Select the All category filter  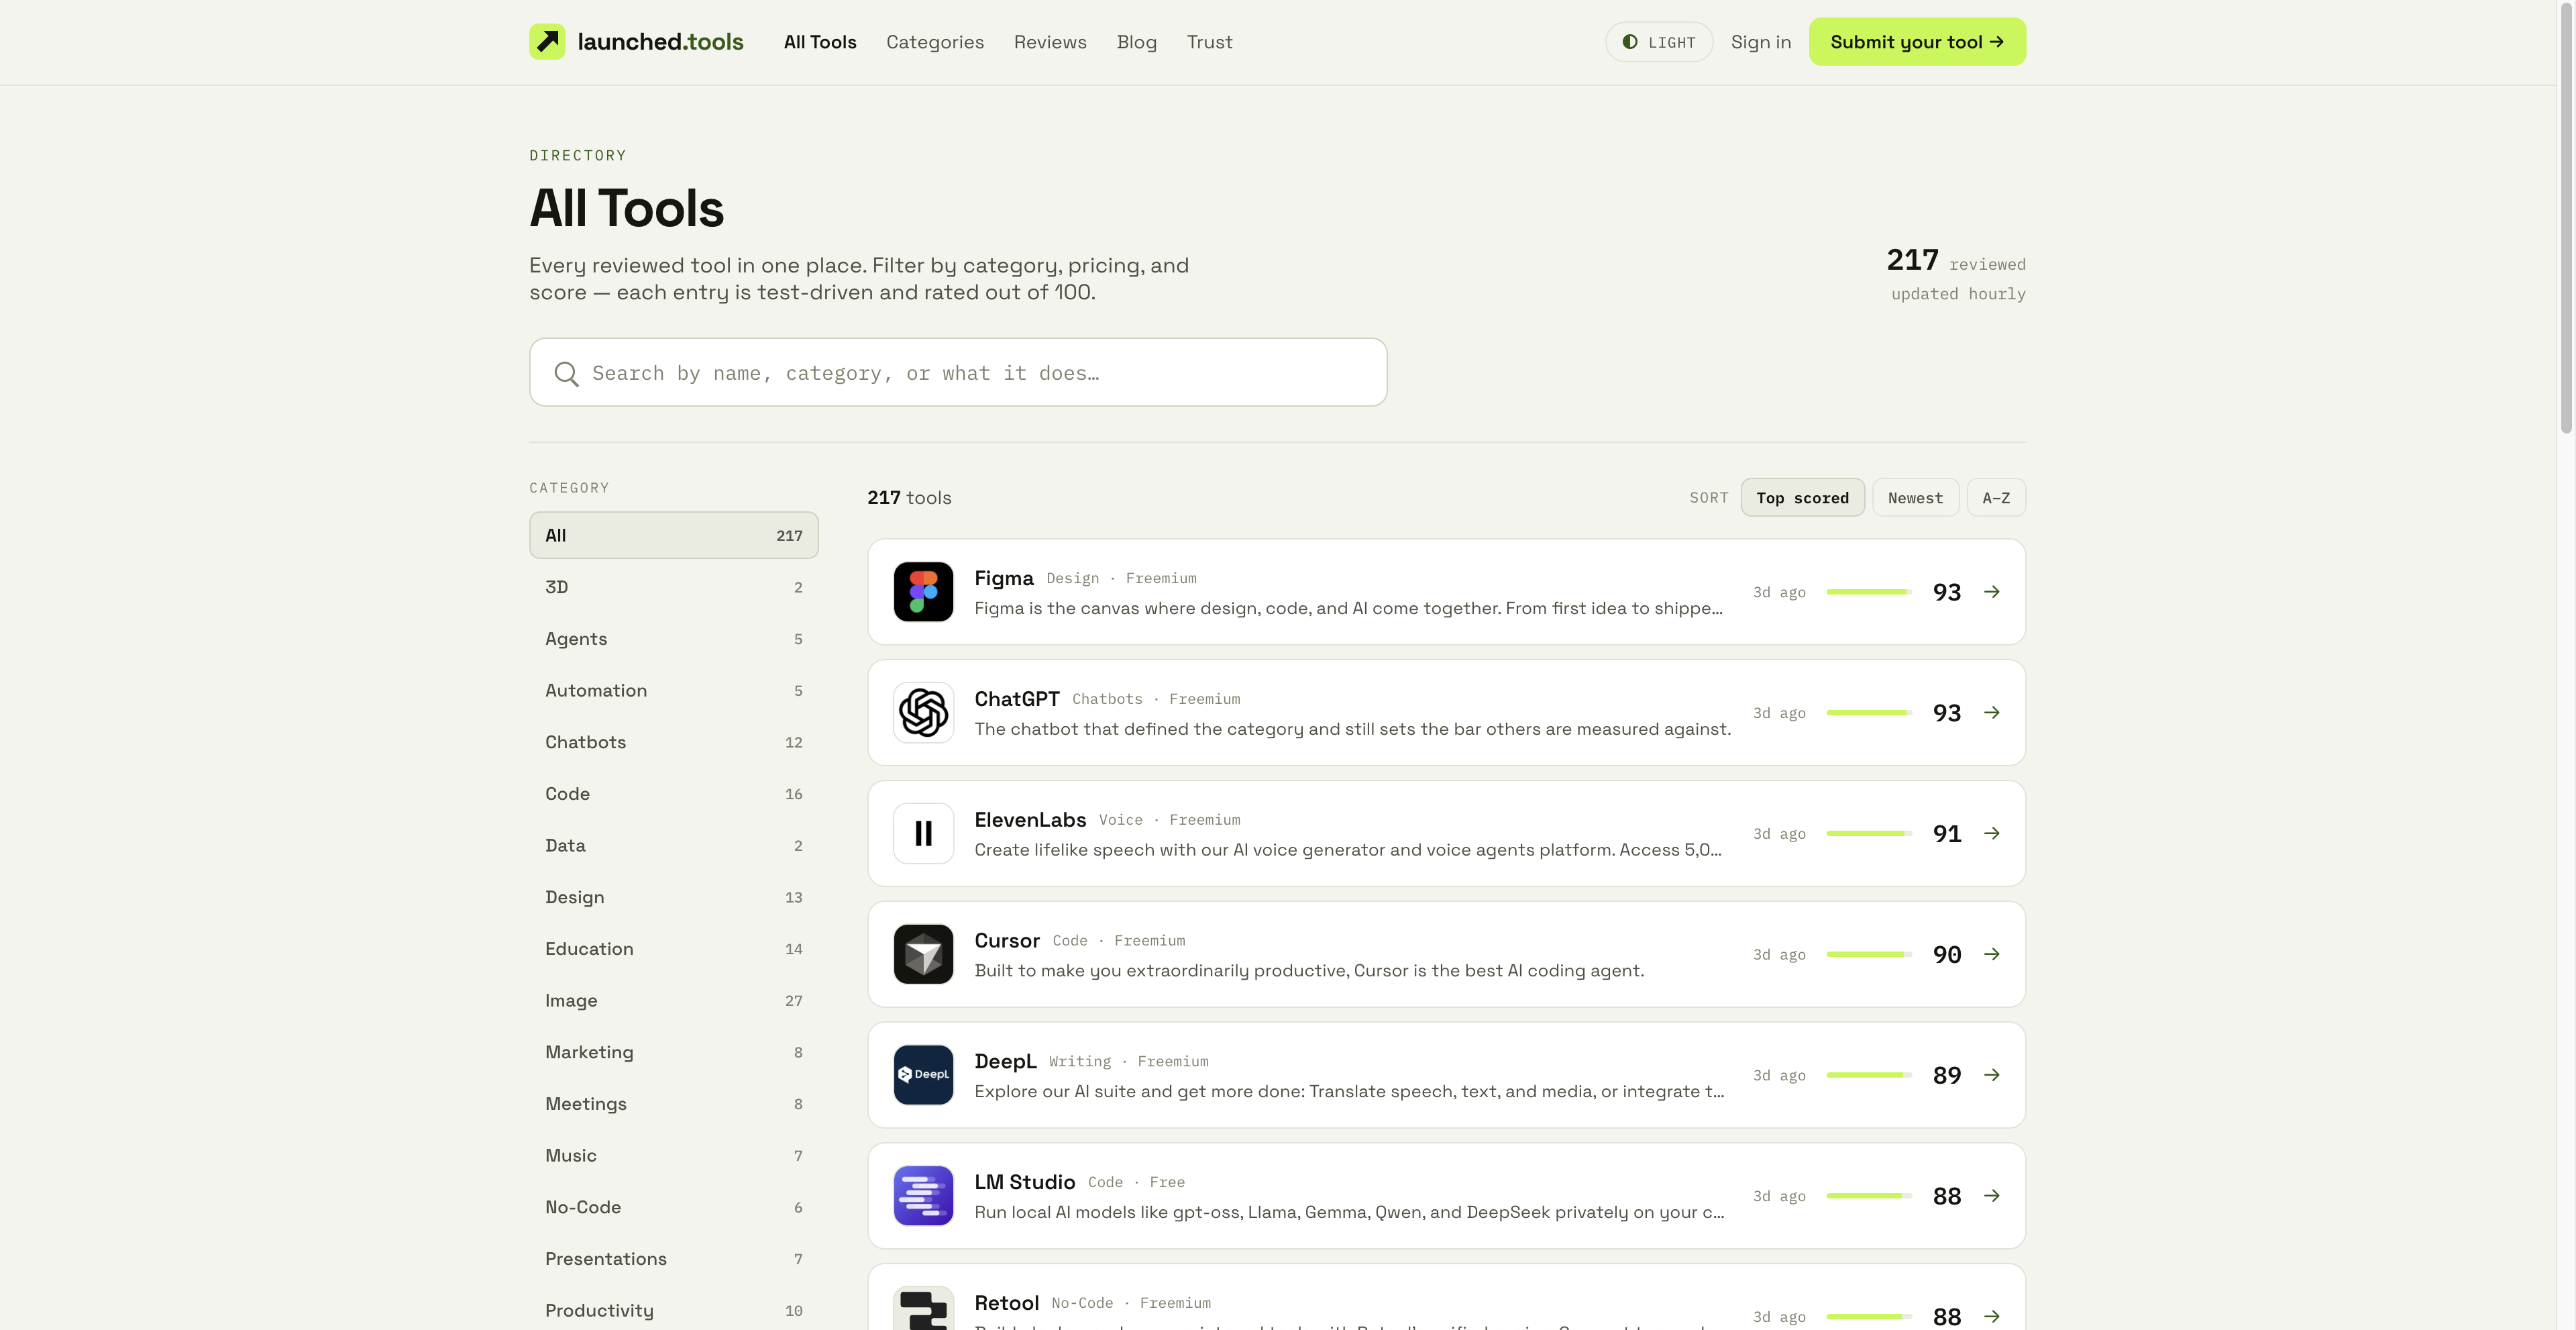point(674,535)
